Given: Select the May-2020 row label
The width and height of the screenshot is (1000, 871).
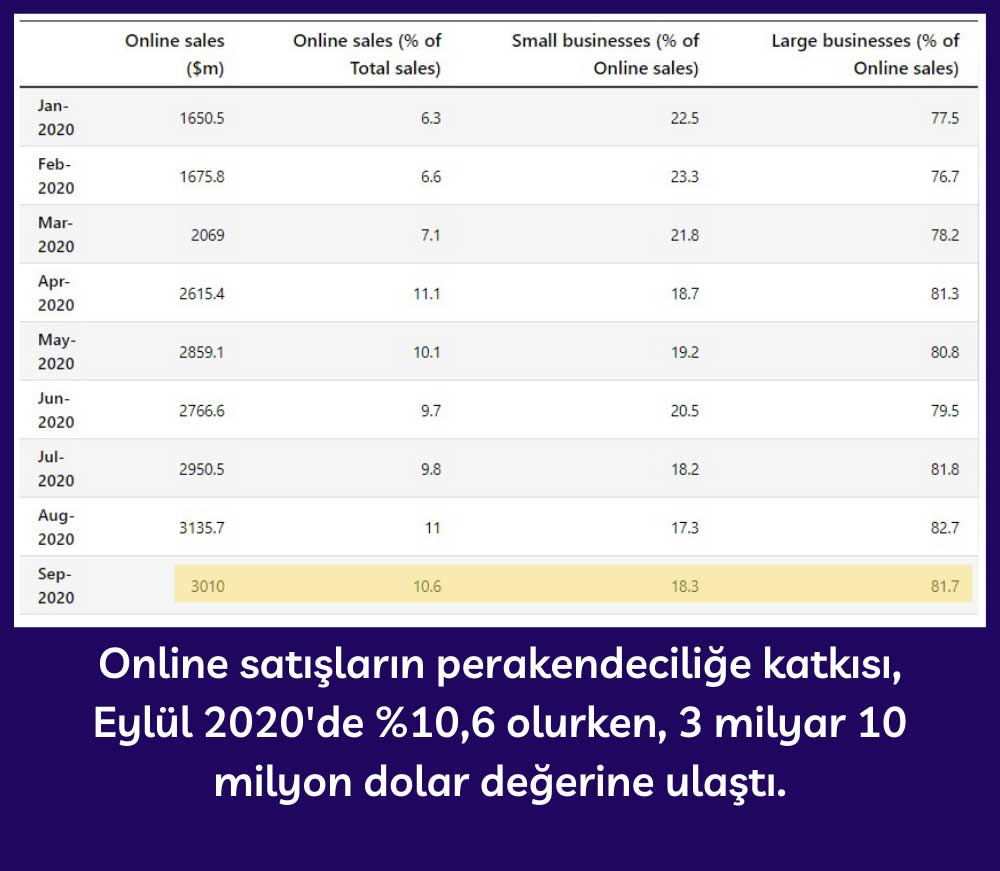Looking at the screenshot, I should [57, 351].
